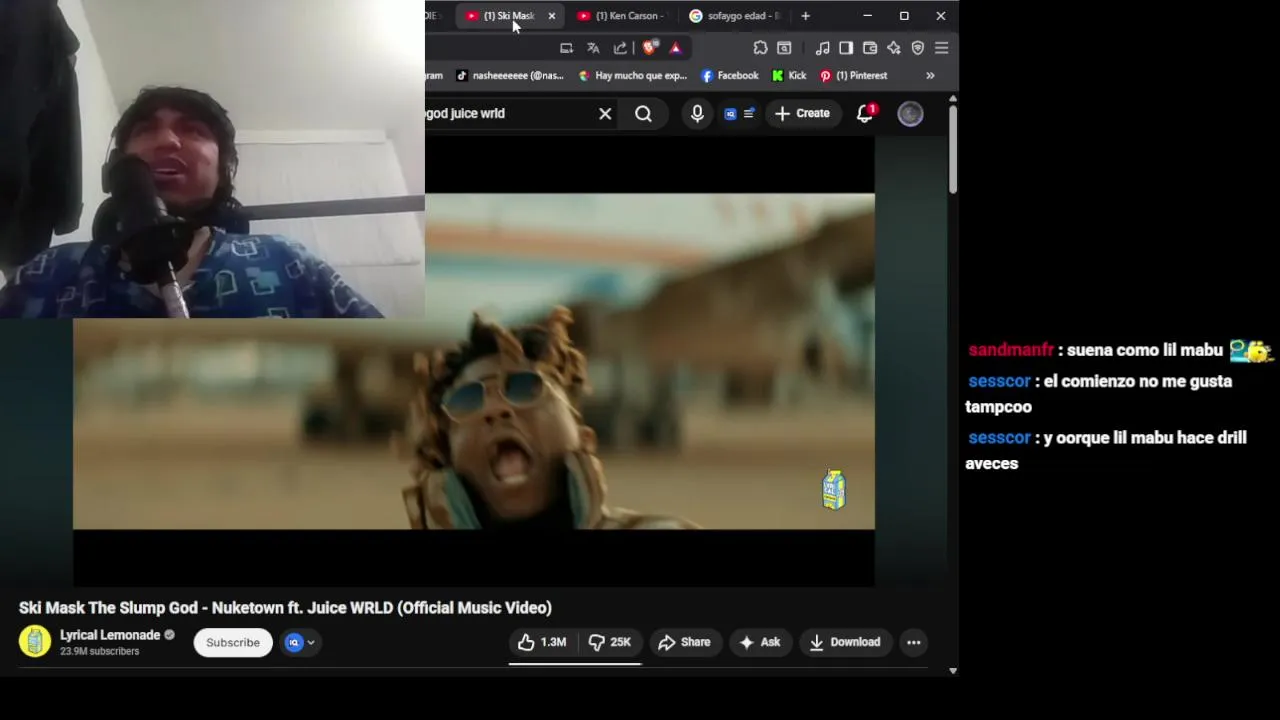Click sesscor's "lil mabu hace drill" message
This screenshot has height=720, width=1280.
[1106, 451]
